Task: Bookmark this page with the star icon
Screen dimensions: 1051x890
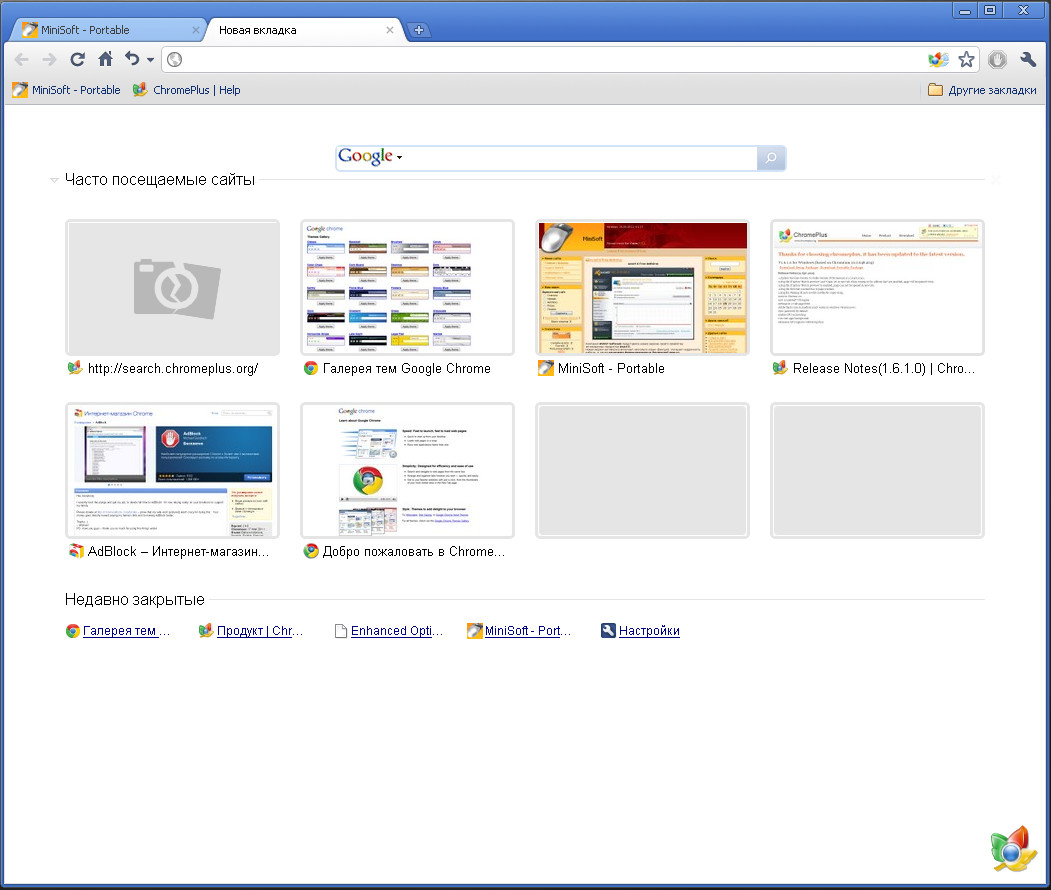Action: [966, 60]
